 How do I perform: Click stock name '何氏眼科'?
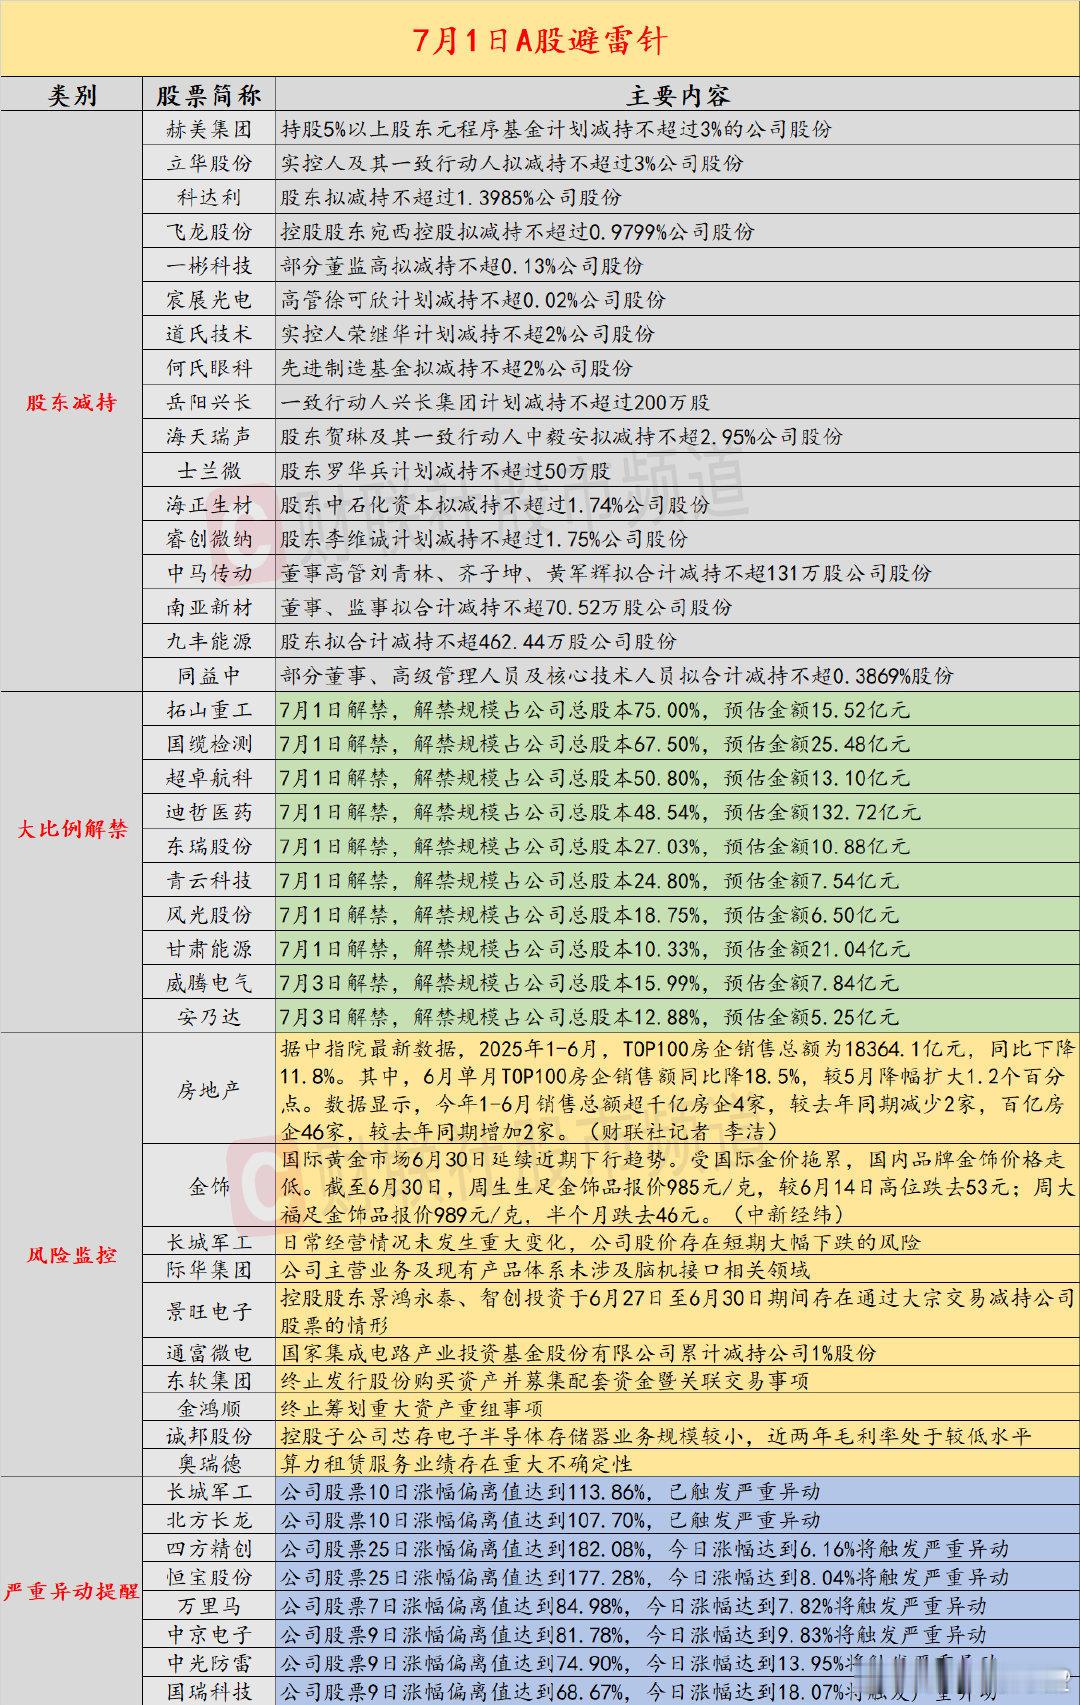pos(209,367)
